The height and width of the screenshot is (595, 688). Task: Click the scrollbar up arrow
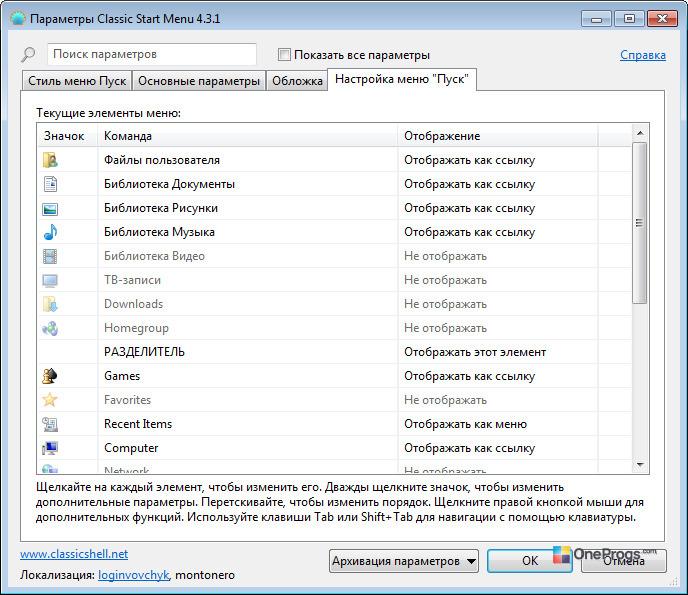point(640,133)
